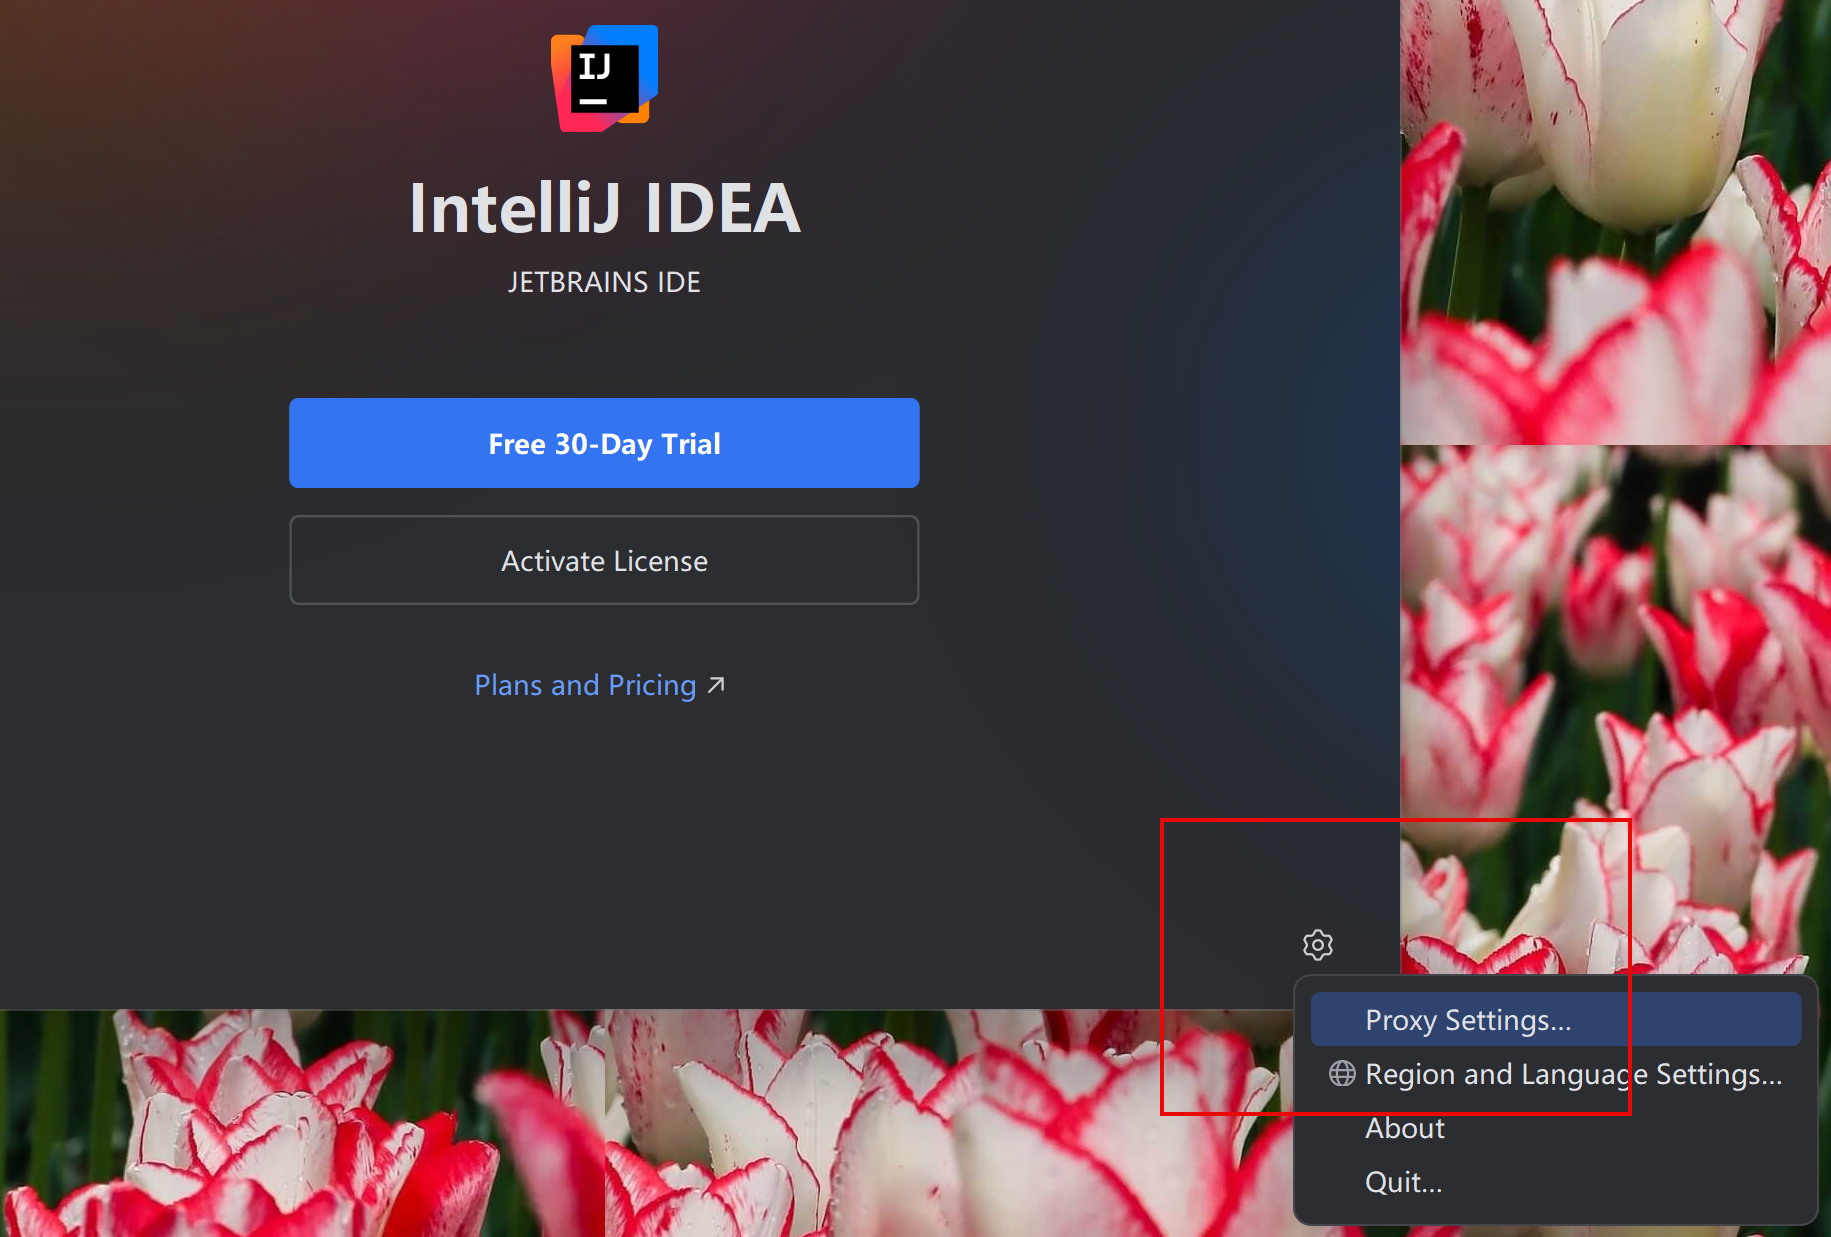
Task: Click the external-link arrow after Plans and Pricing
Action: pos(716,685)
